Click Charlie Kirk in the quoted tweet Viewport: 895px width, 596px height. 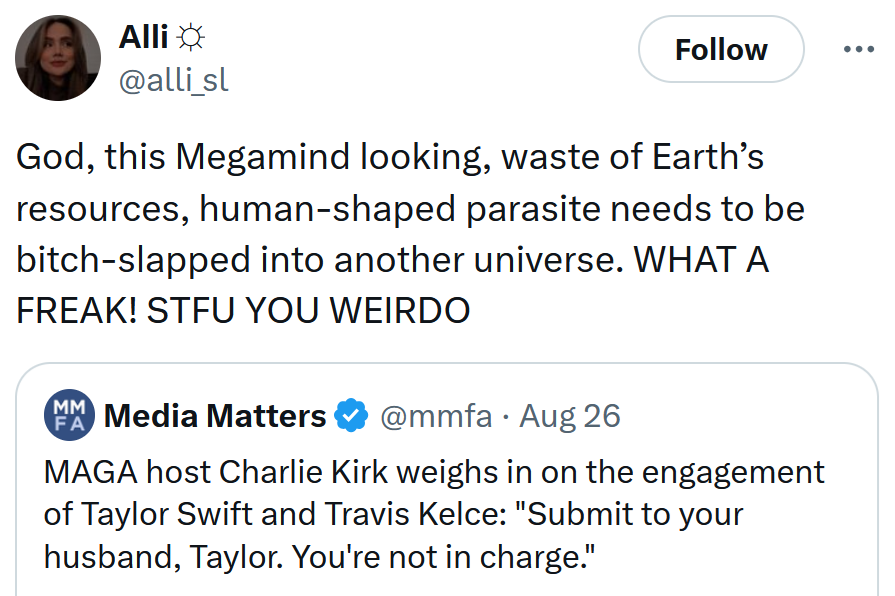pyautogui.click(x=305, y=472)
